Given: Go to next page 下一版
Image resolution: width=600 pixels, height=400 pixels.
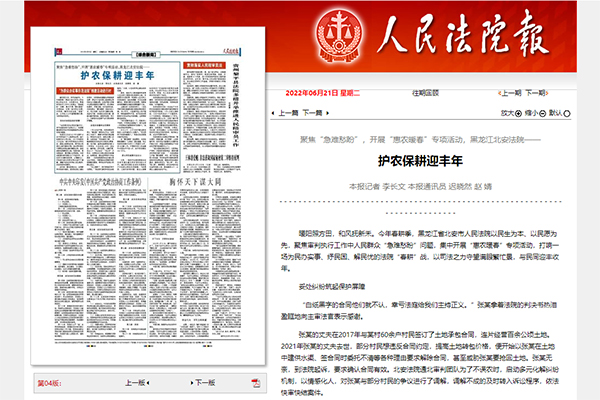Looking at the screenshot, I should (x=202, y=381).
